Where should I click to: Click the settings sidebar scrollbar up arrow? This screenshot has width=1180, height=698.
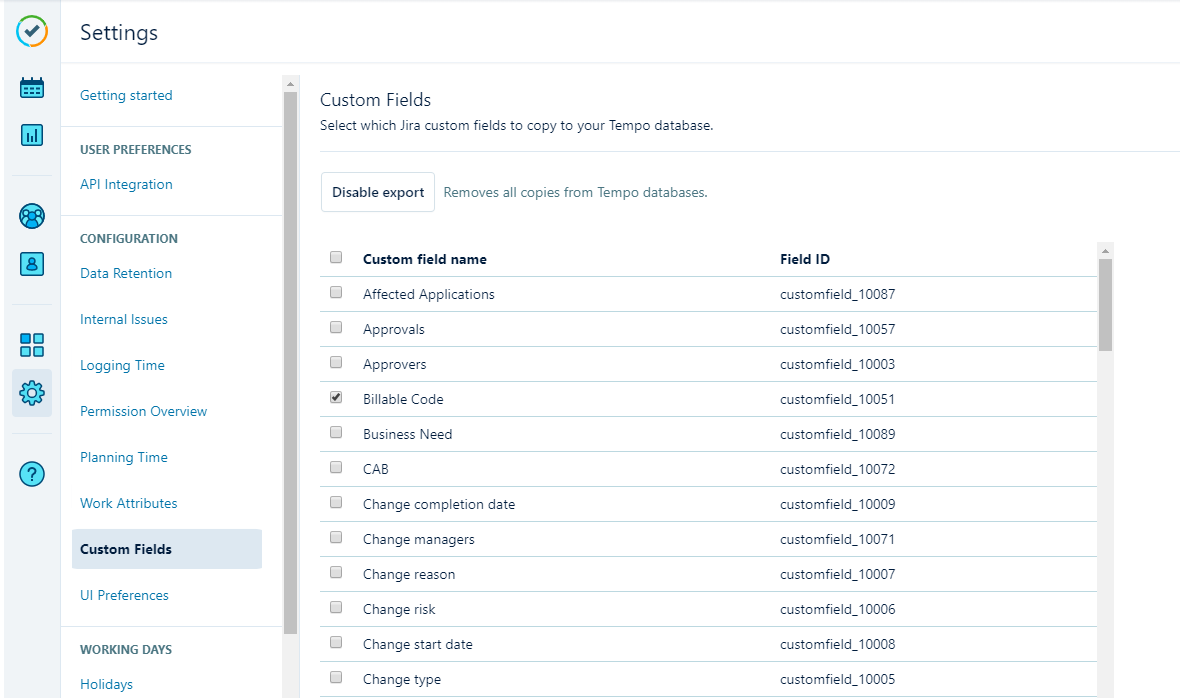[291, 83]
